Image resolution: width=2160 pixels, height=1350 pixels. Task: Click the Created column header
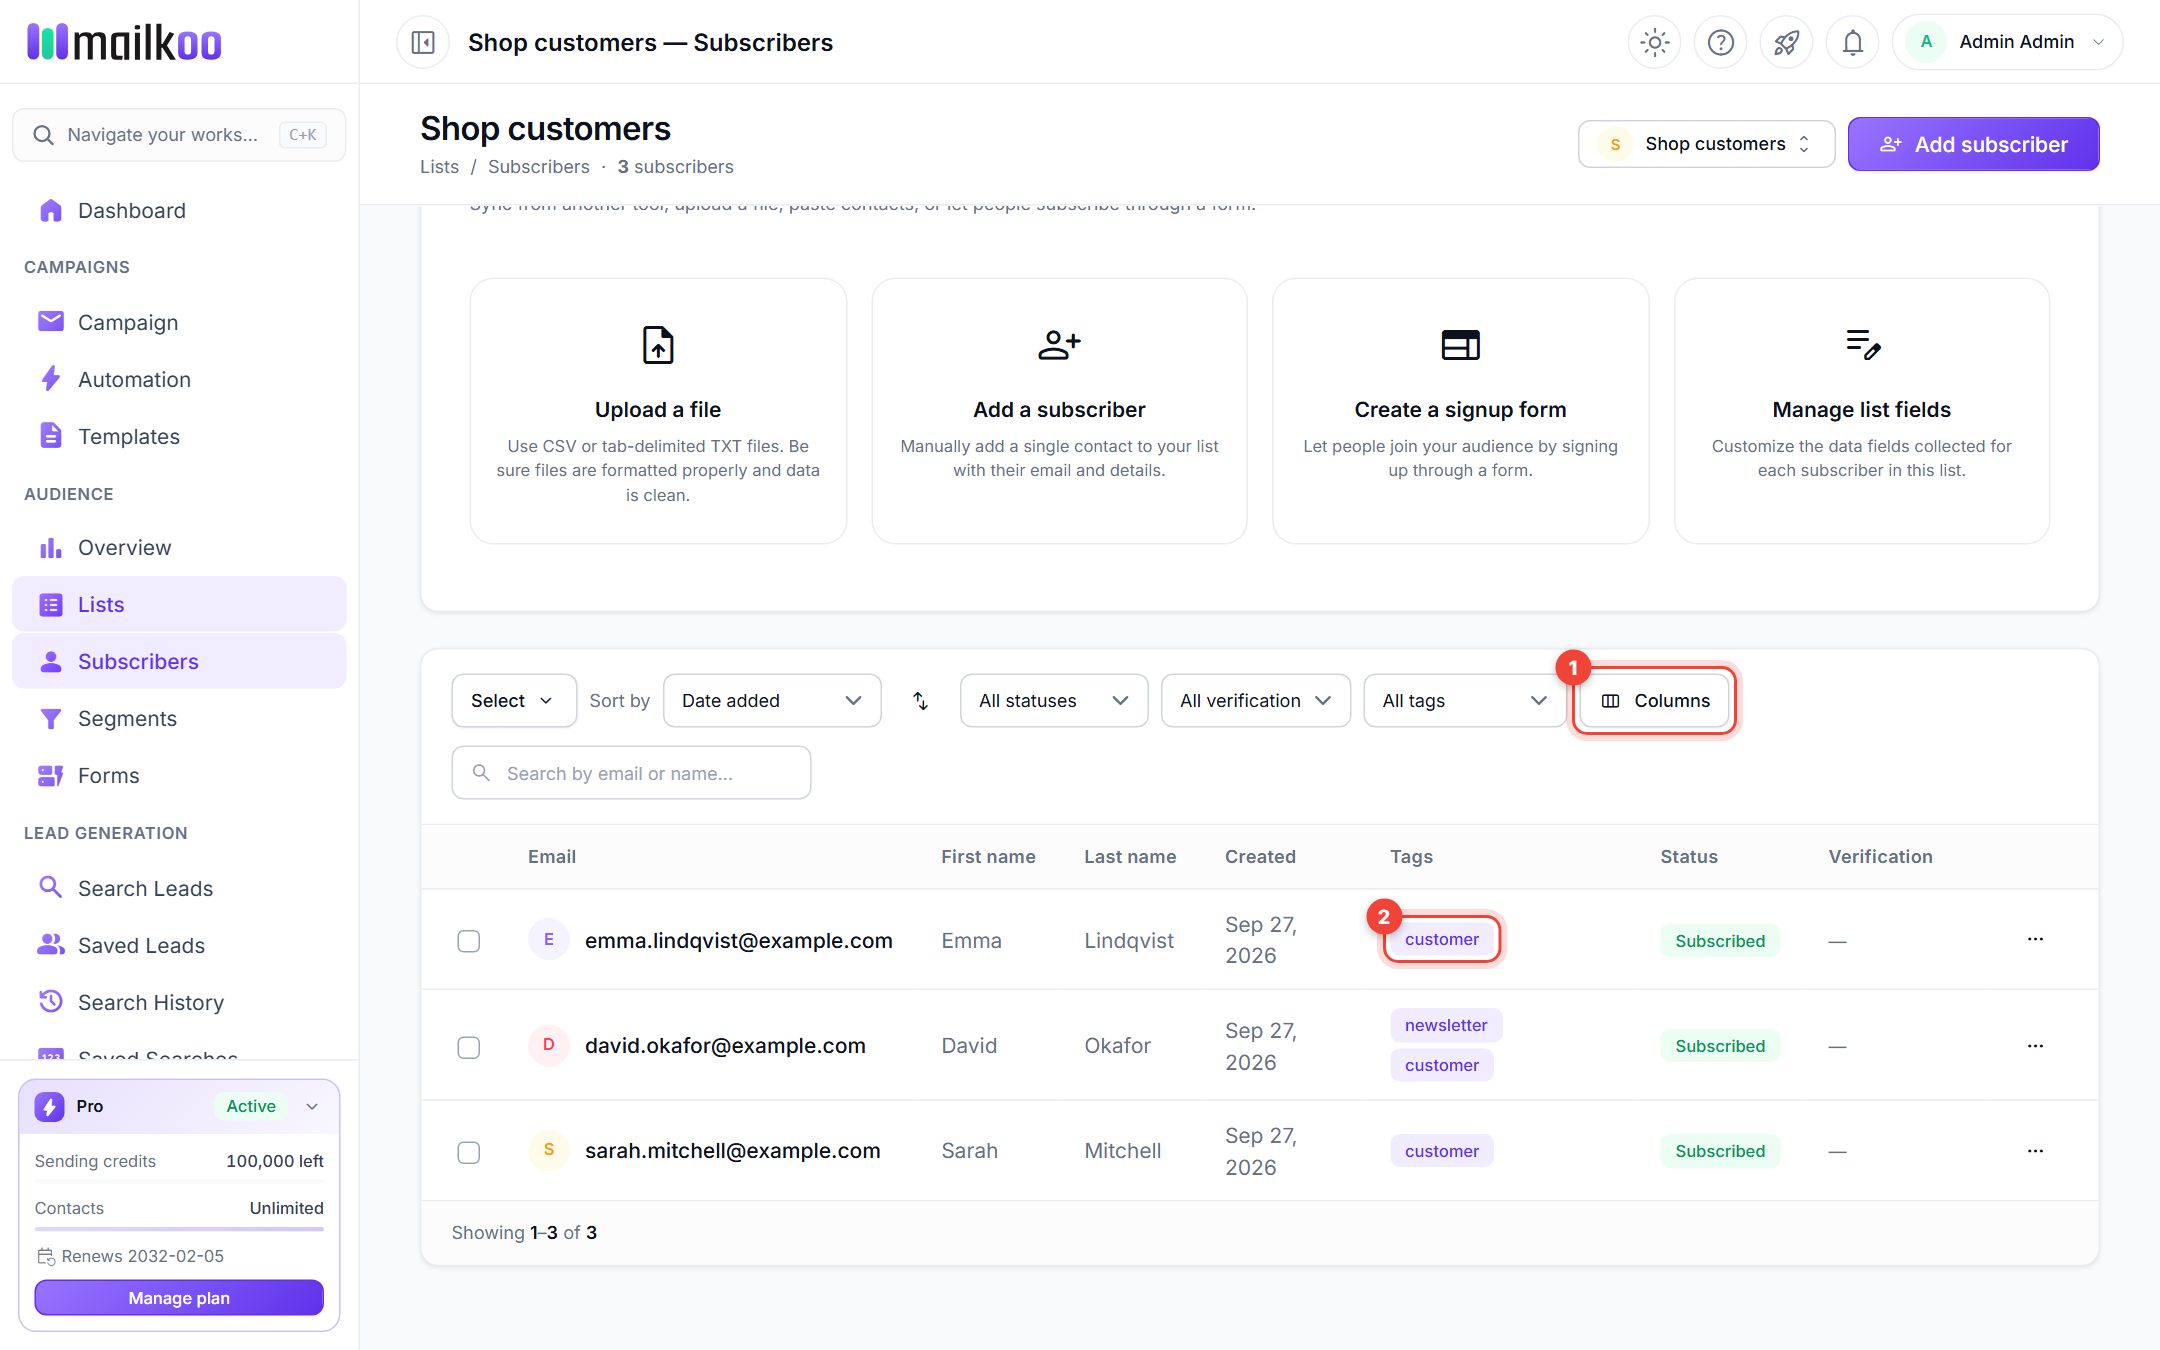pos(1260,857)
